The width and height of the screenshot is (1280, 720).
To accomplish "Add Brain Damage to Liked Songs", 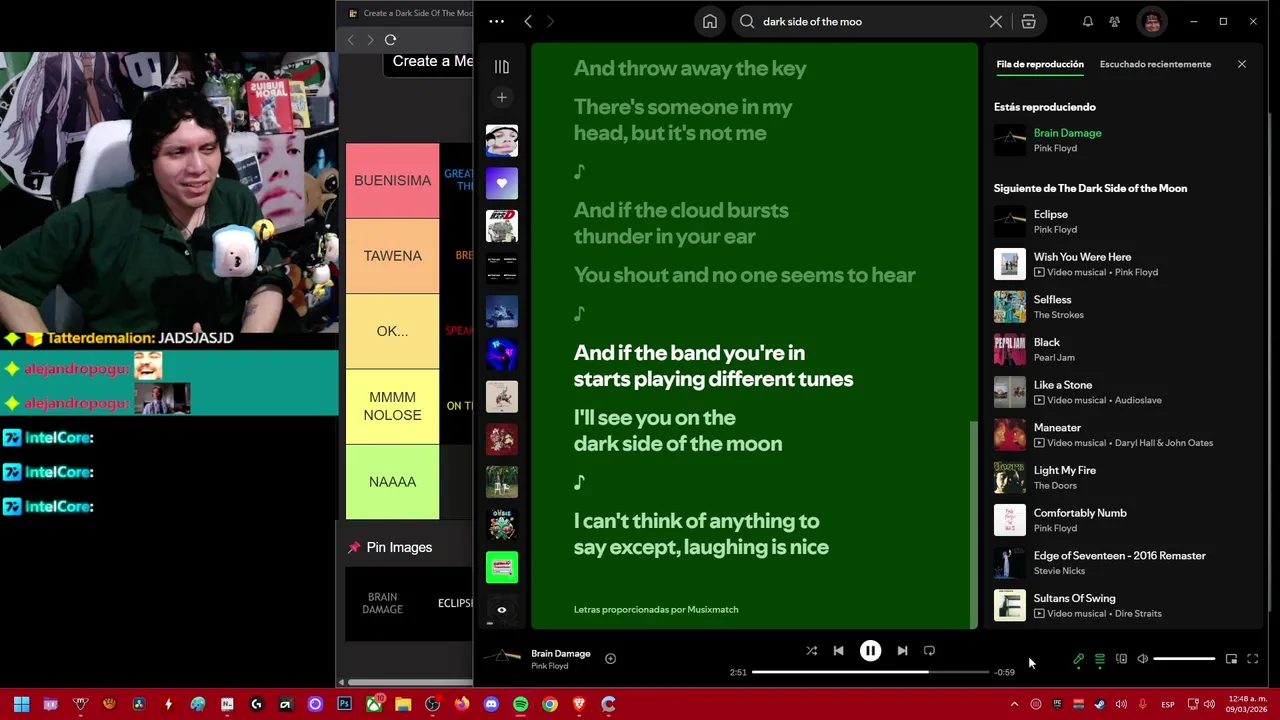I will pyautogui.click(x=610, y=658).
